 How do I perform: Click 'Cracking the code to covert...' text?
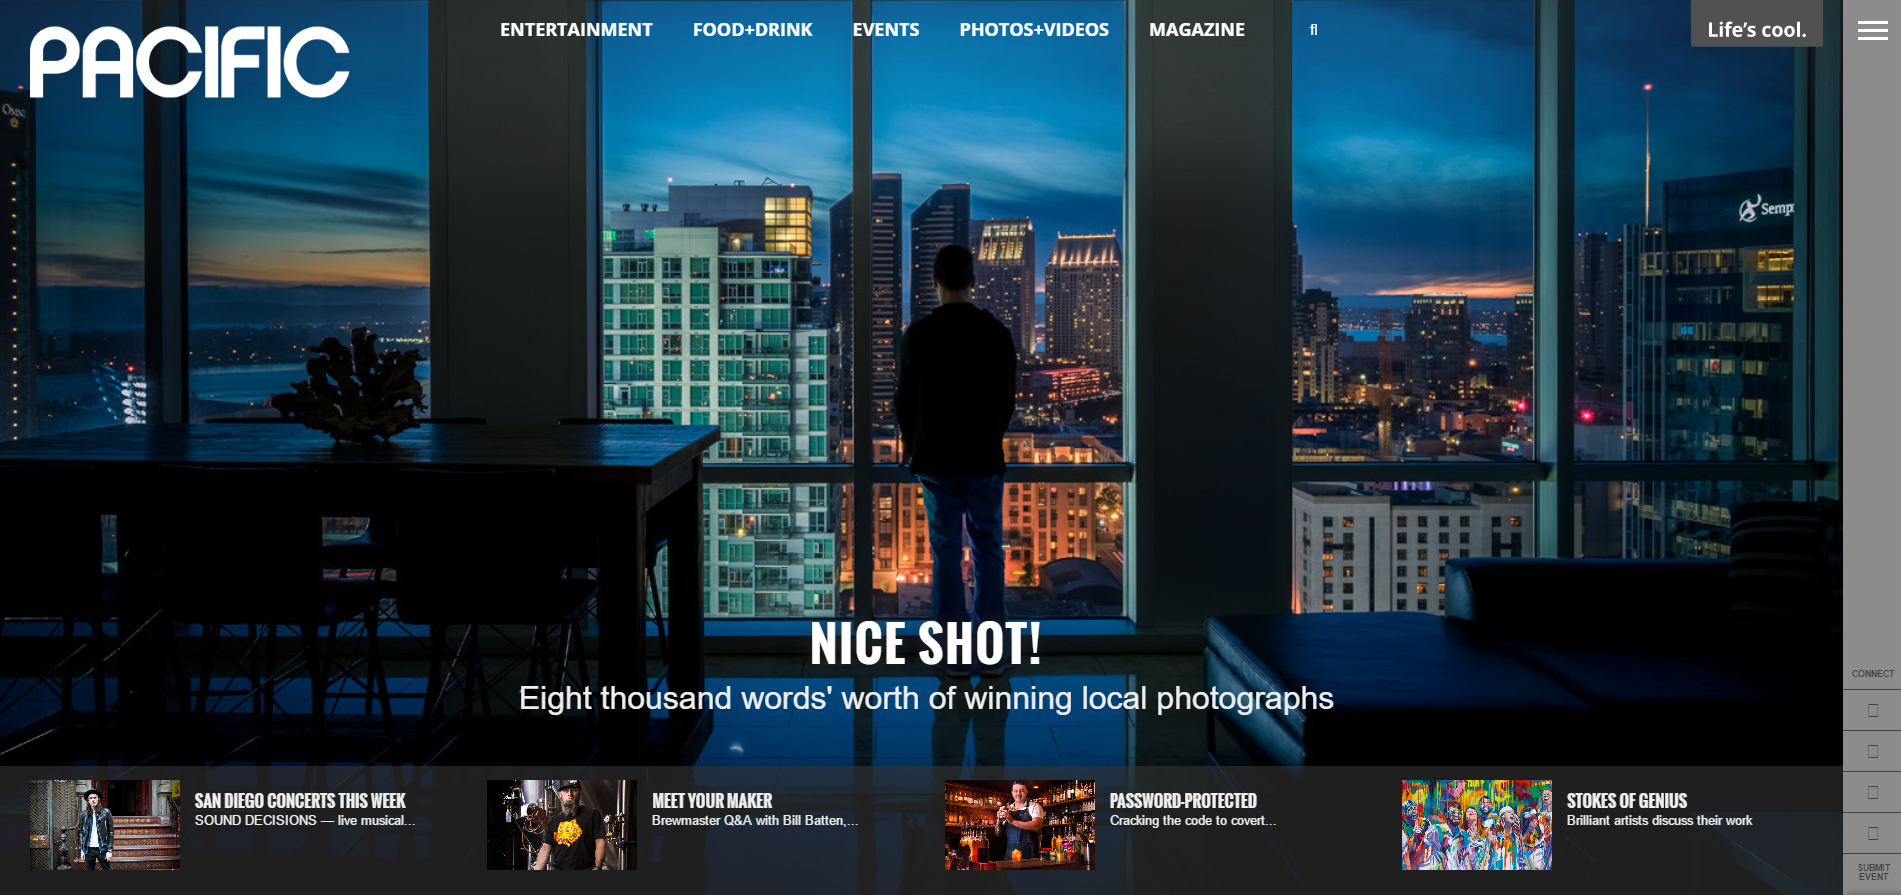coord(1193,821)
